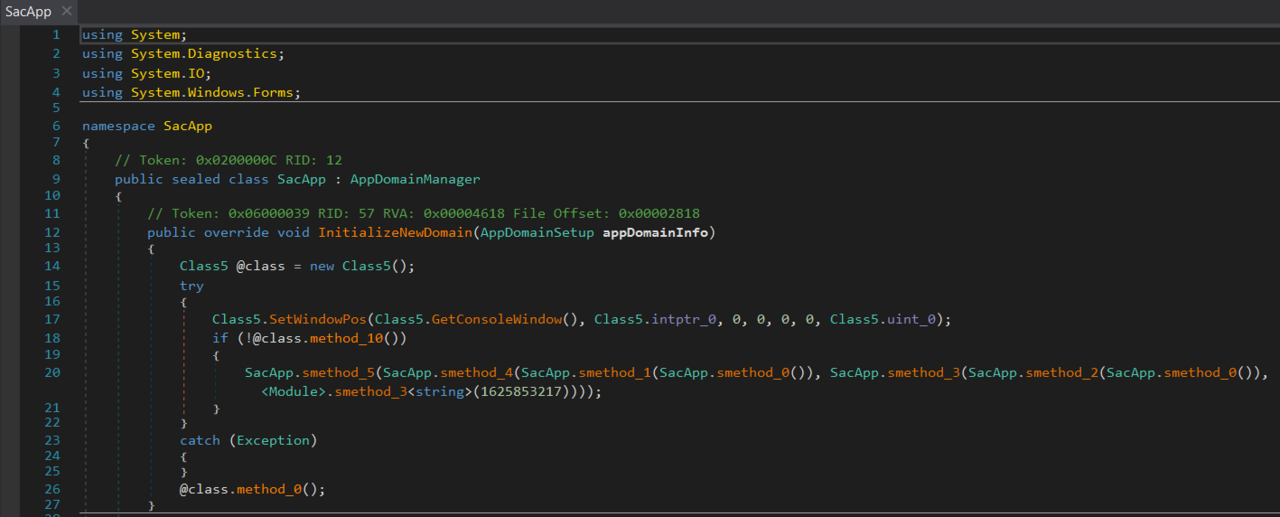This screenshot has height=517, width=1280.
Task: Click the InitializeNewDomain method name
Action: [396, 233]
